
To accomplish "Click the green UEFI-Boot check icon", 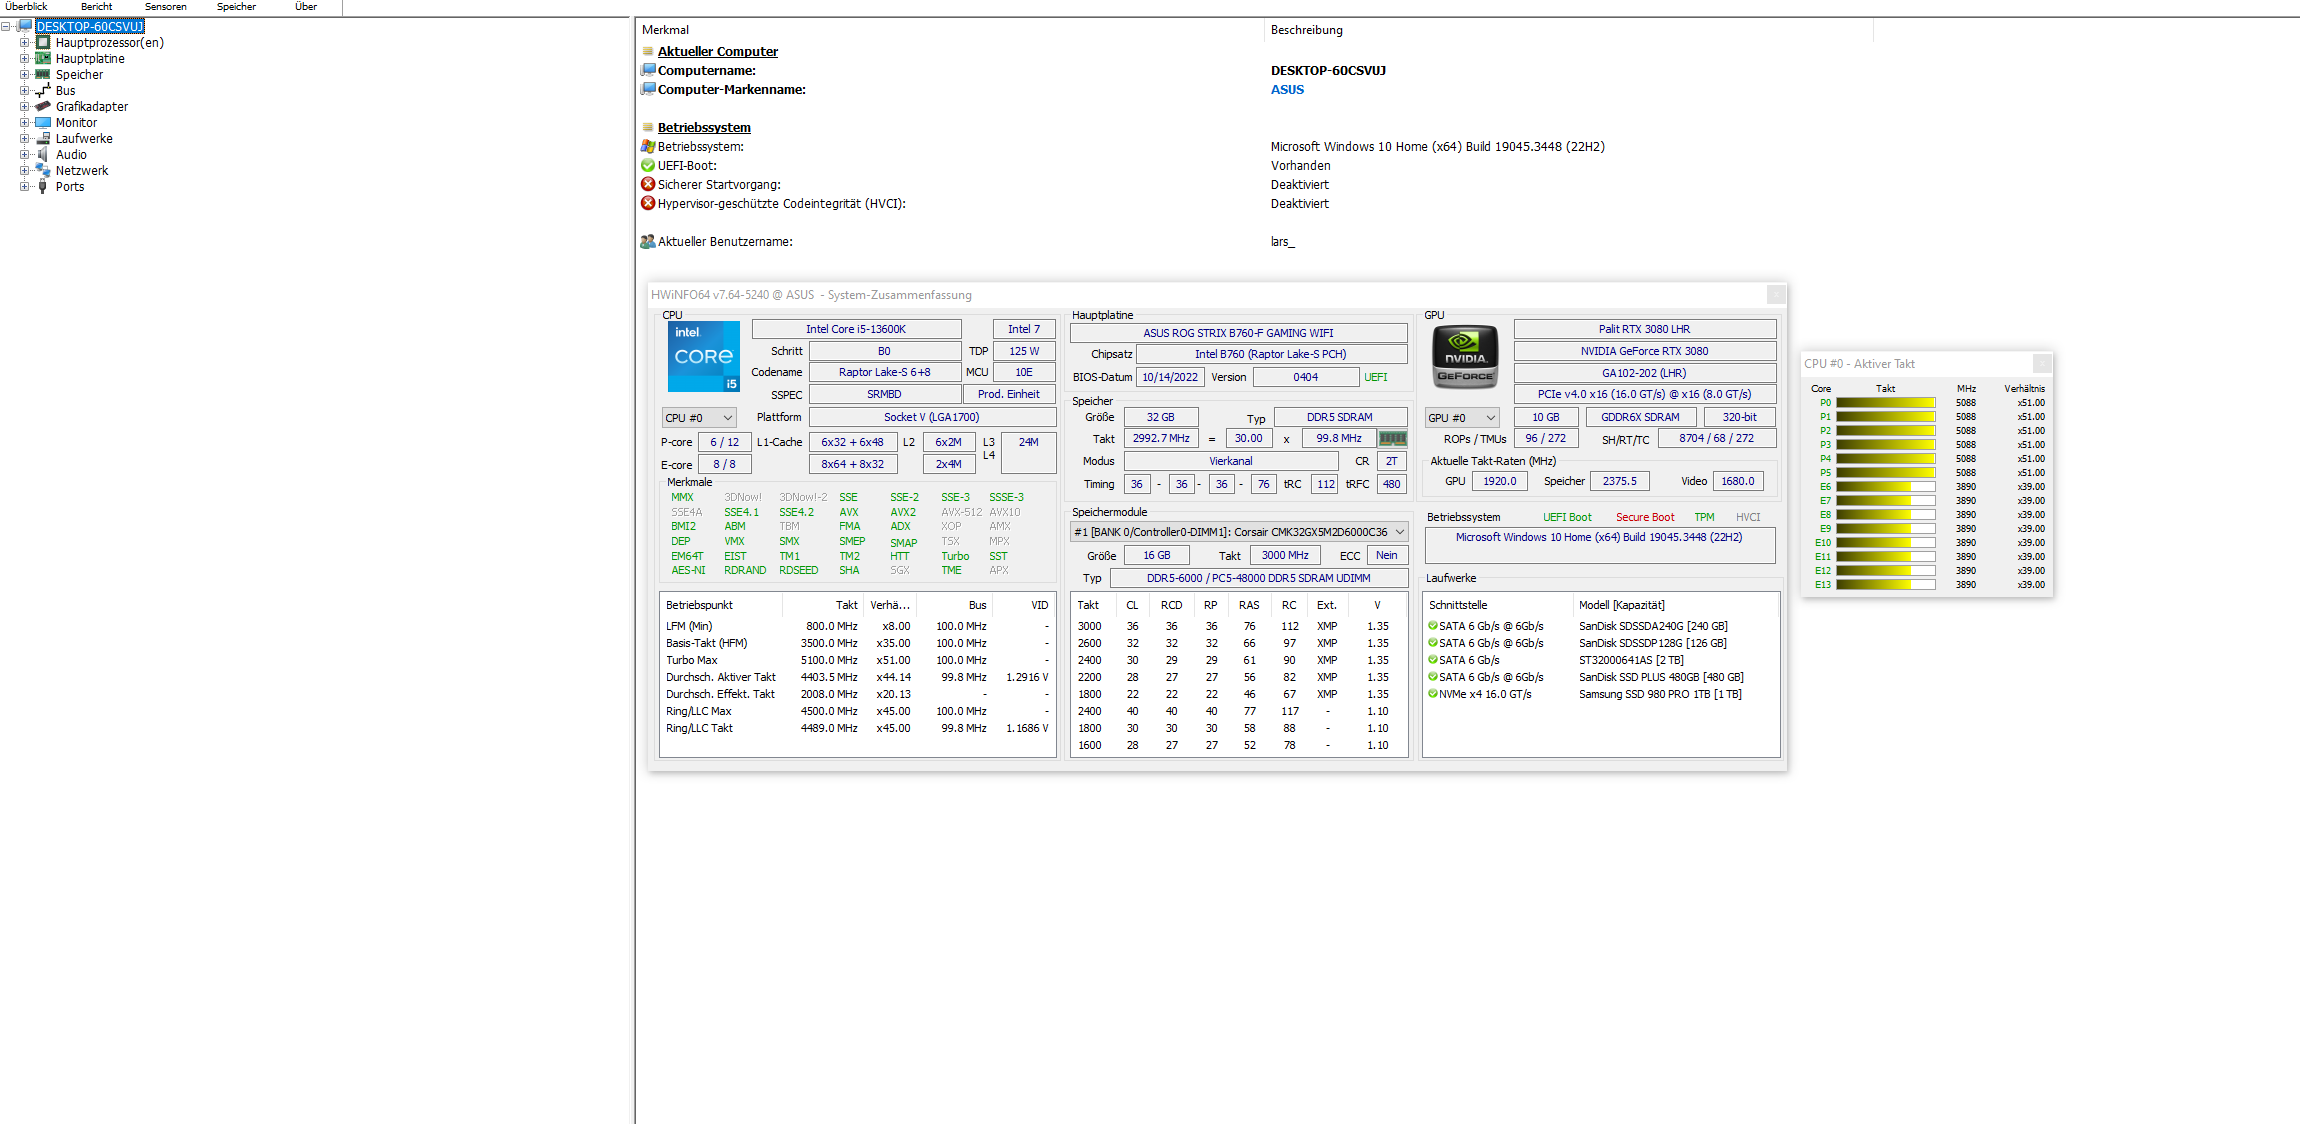I will (648, 165).
